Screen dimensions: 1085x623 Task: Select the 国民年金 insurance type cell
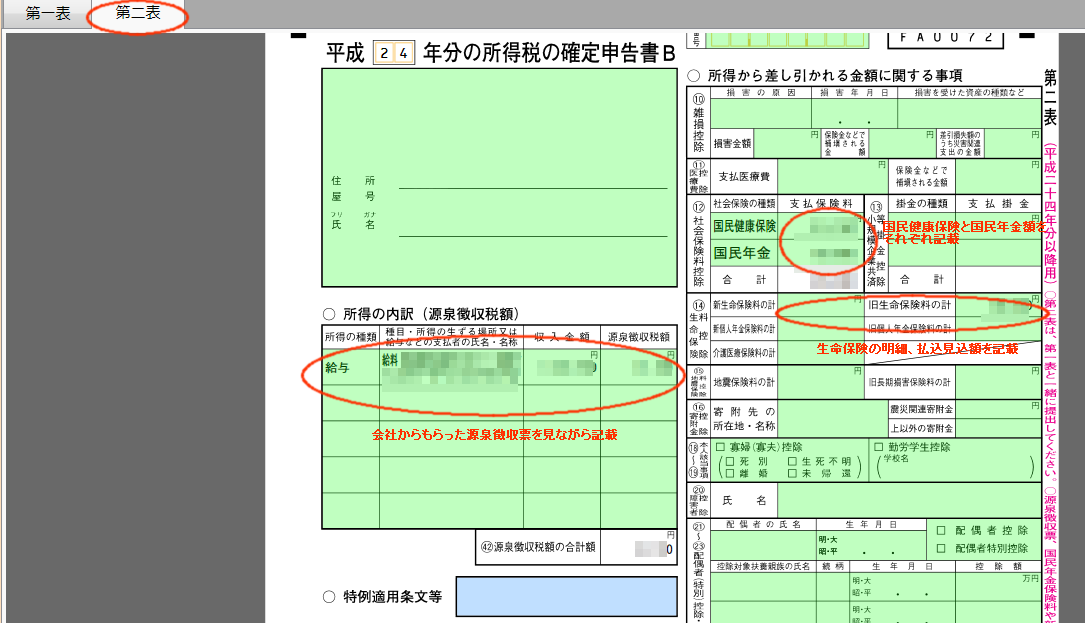pyautogui.click(x=745, y=253)
